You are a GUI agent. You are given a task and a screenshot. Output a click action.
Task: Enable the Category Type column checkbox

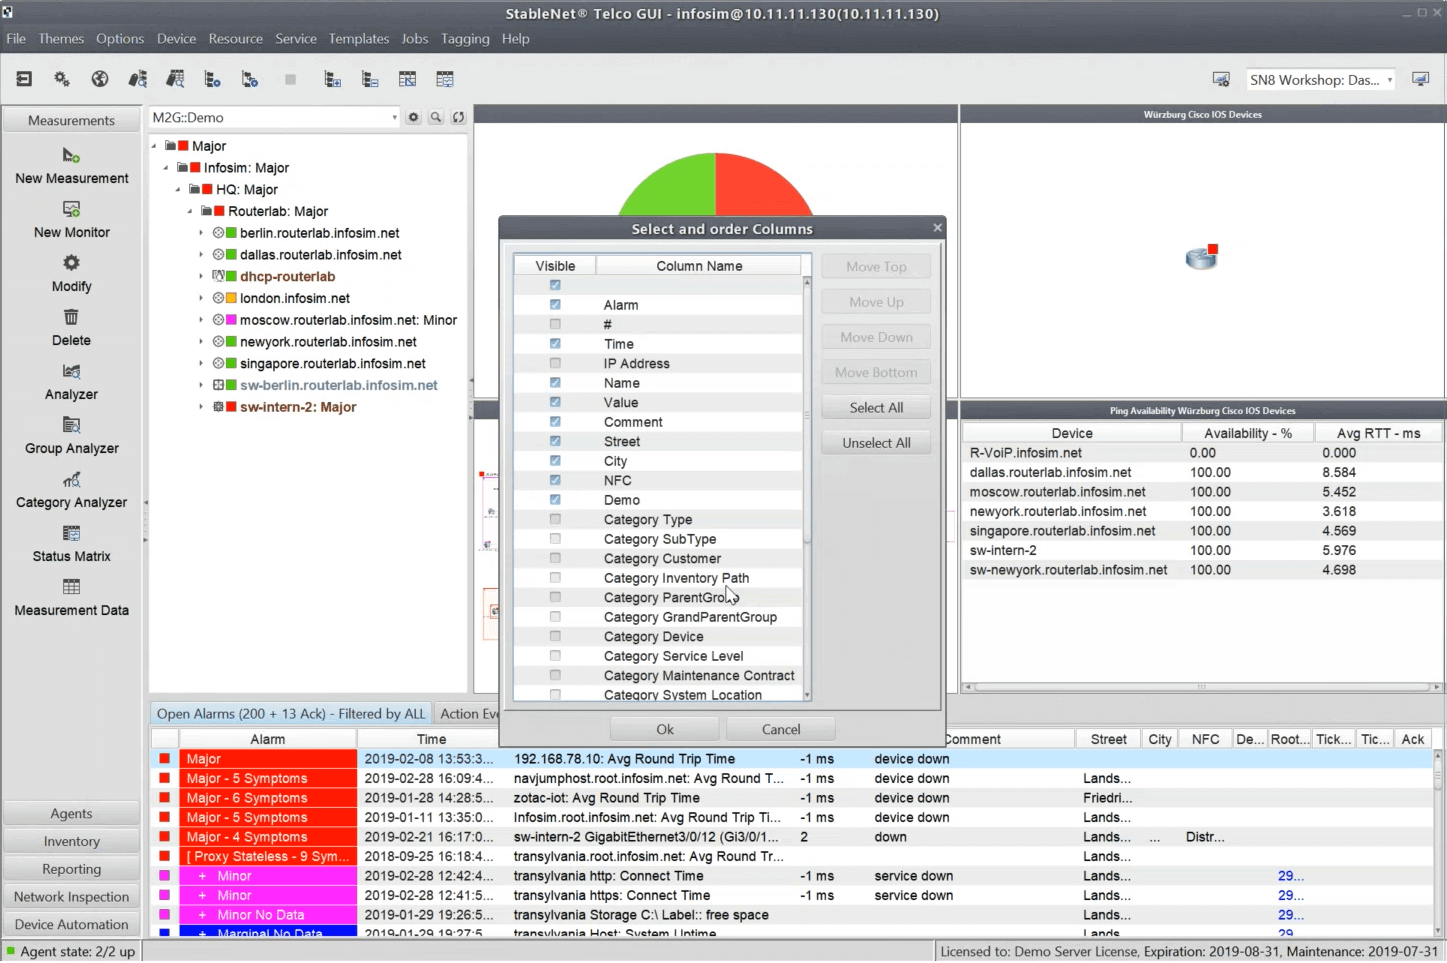pos(555,520)
